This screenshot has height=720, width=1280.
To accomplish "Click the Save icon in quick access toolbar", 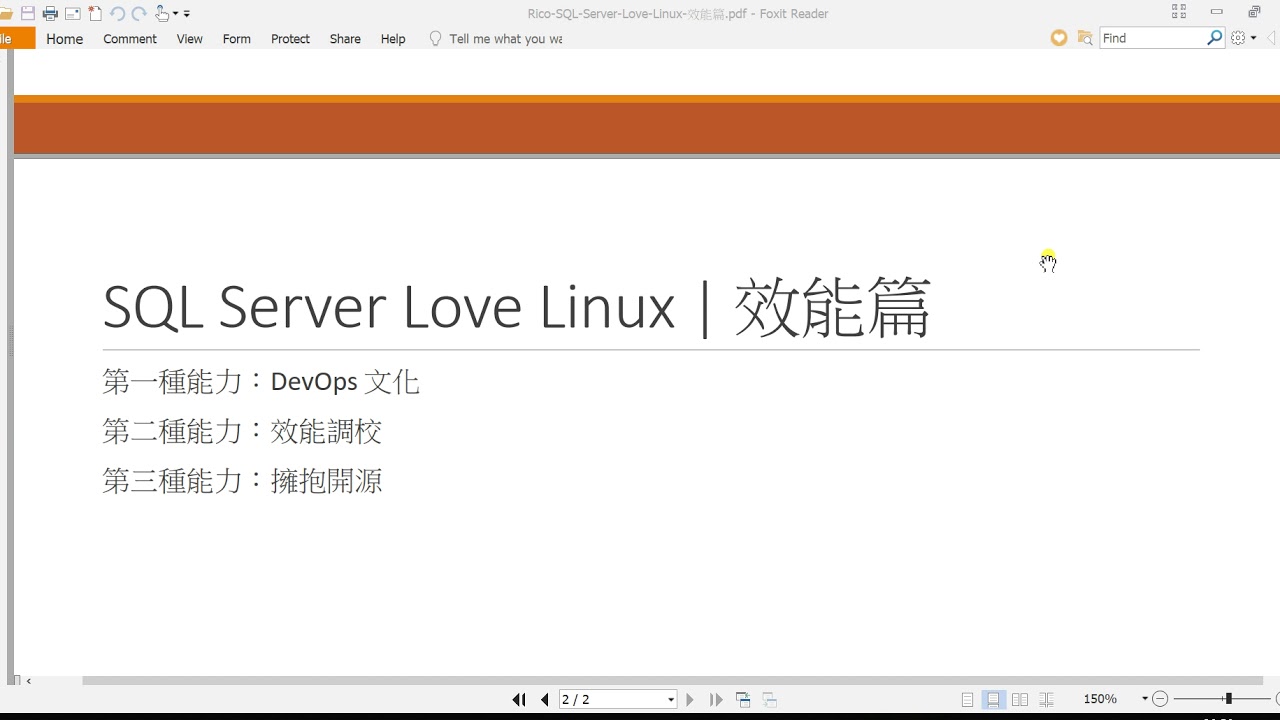I will (28, 14).
